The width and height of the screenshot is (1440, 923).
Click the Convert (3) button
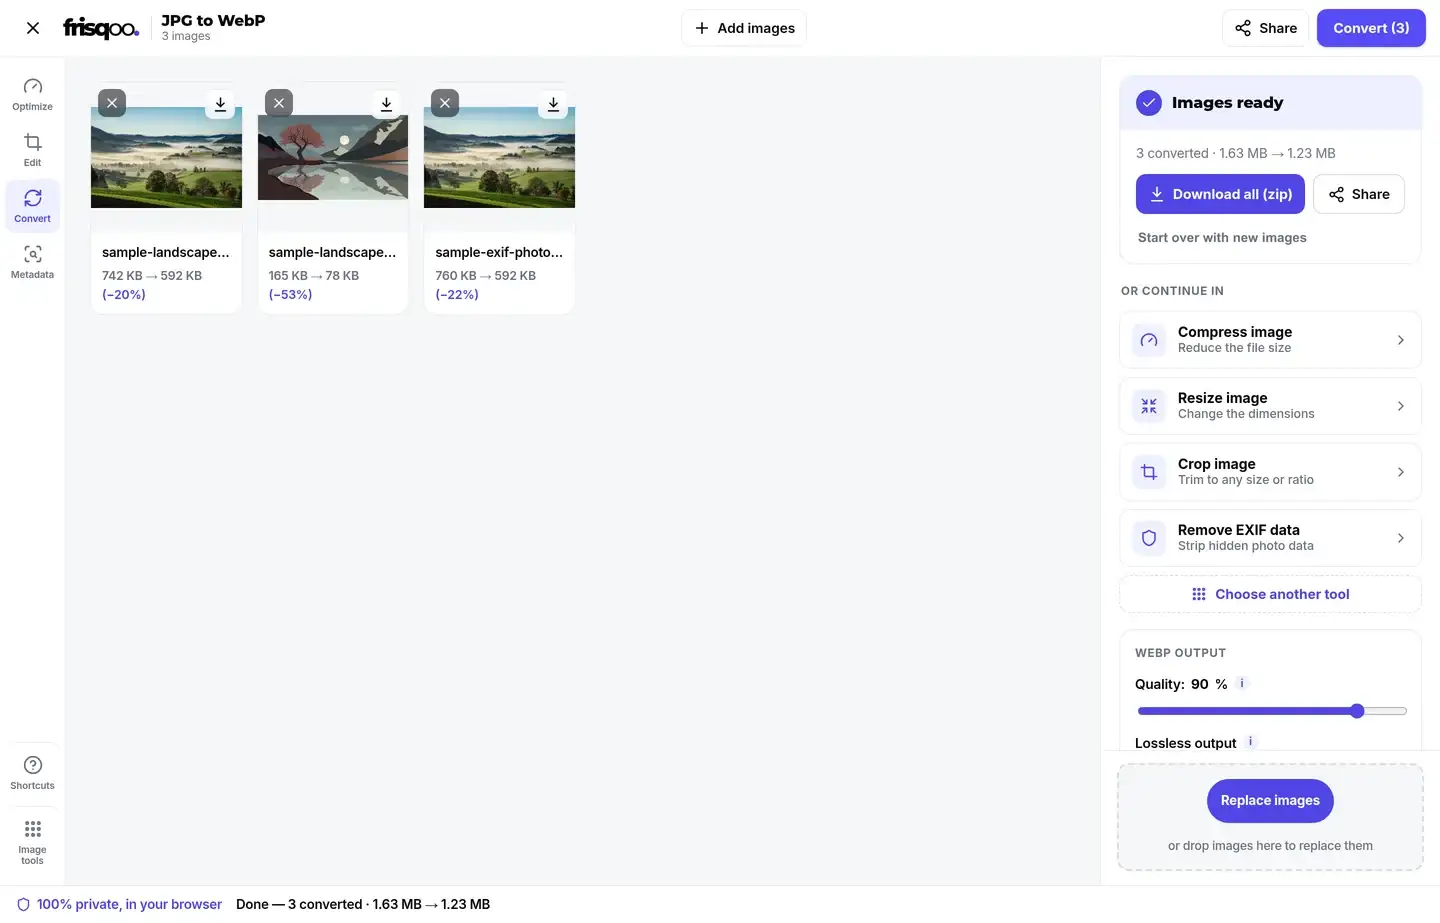tap(1371, 28)
